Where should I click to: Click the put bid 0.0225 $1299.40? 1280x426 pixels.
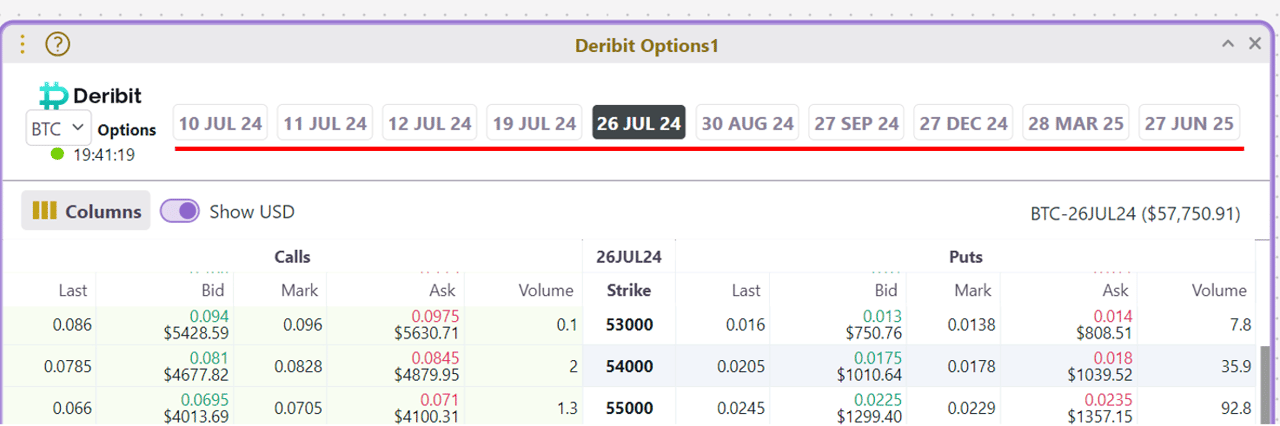coord(868,408)
